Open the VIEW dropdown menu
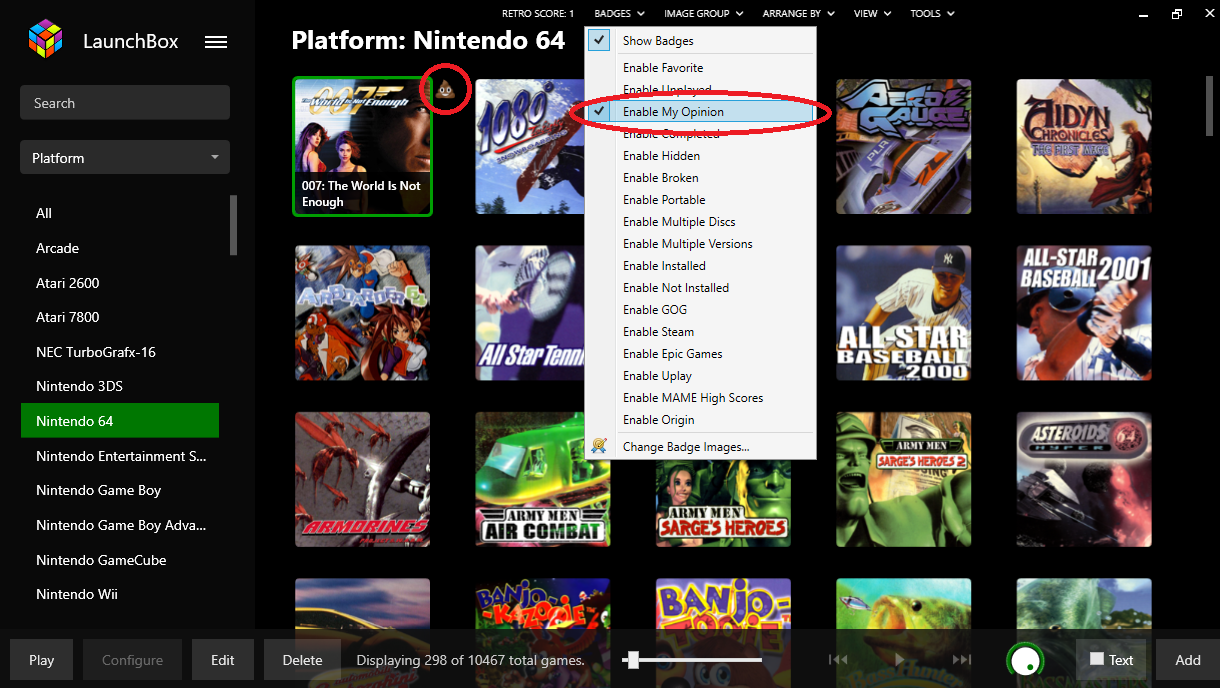 tap(872, 14)
